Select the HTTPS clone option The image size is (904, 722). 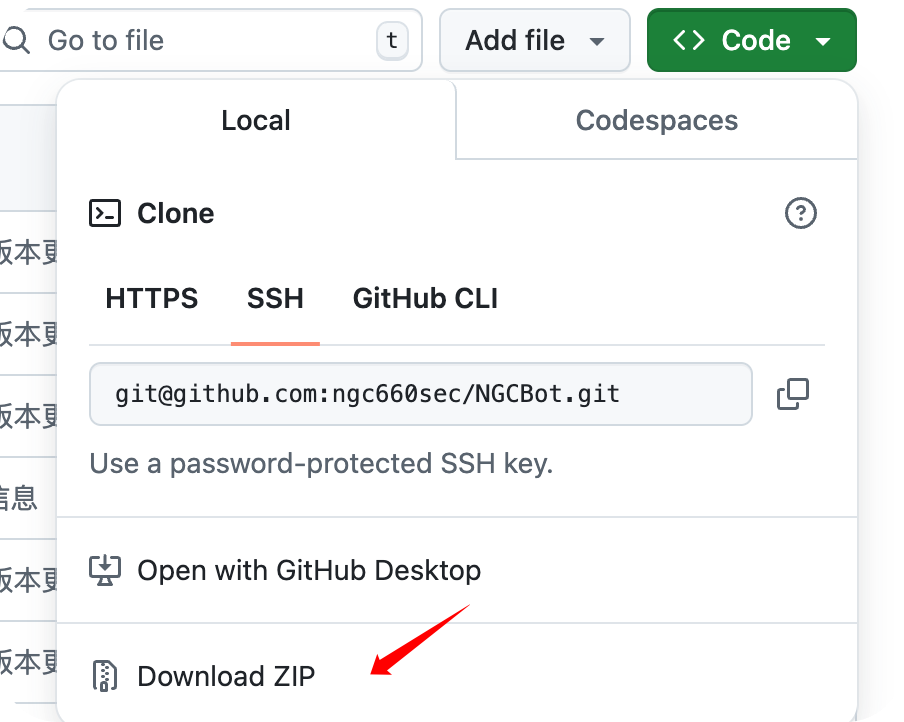[x=152, y=299]
